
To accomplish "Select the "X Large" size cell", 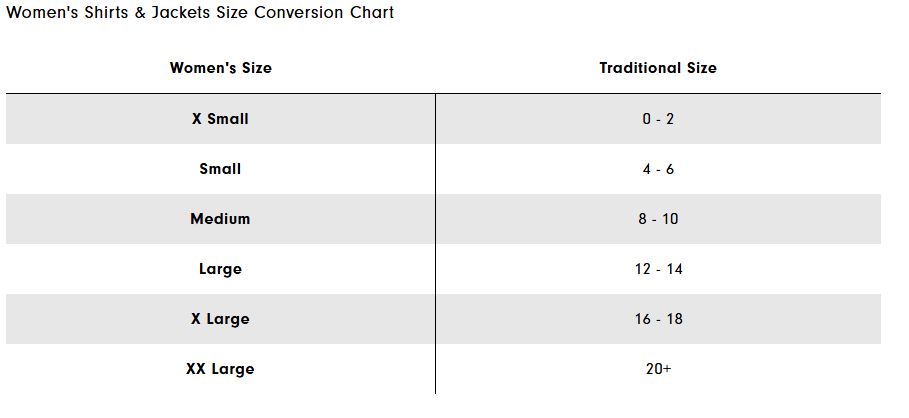I will tap(220, 318).
